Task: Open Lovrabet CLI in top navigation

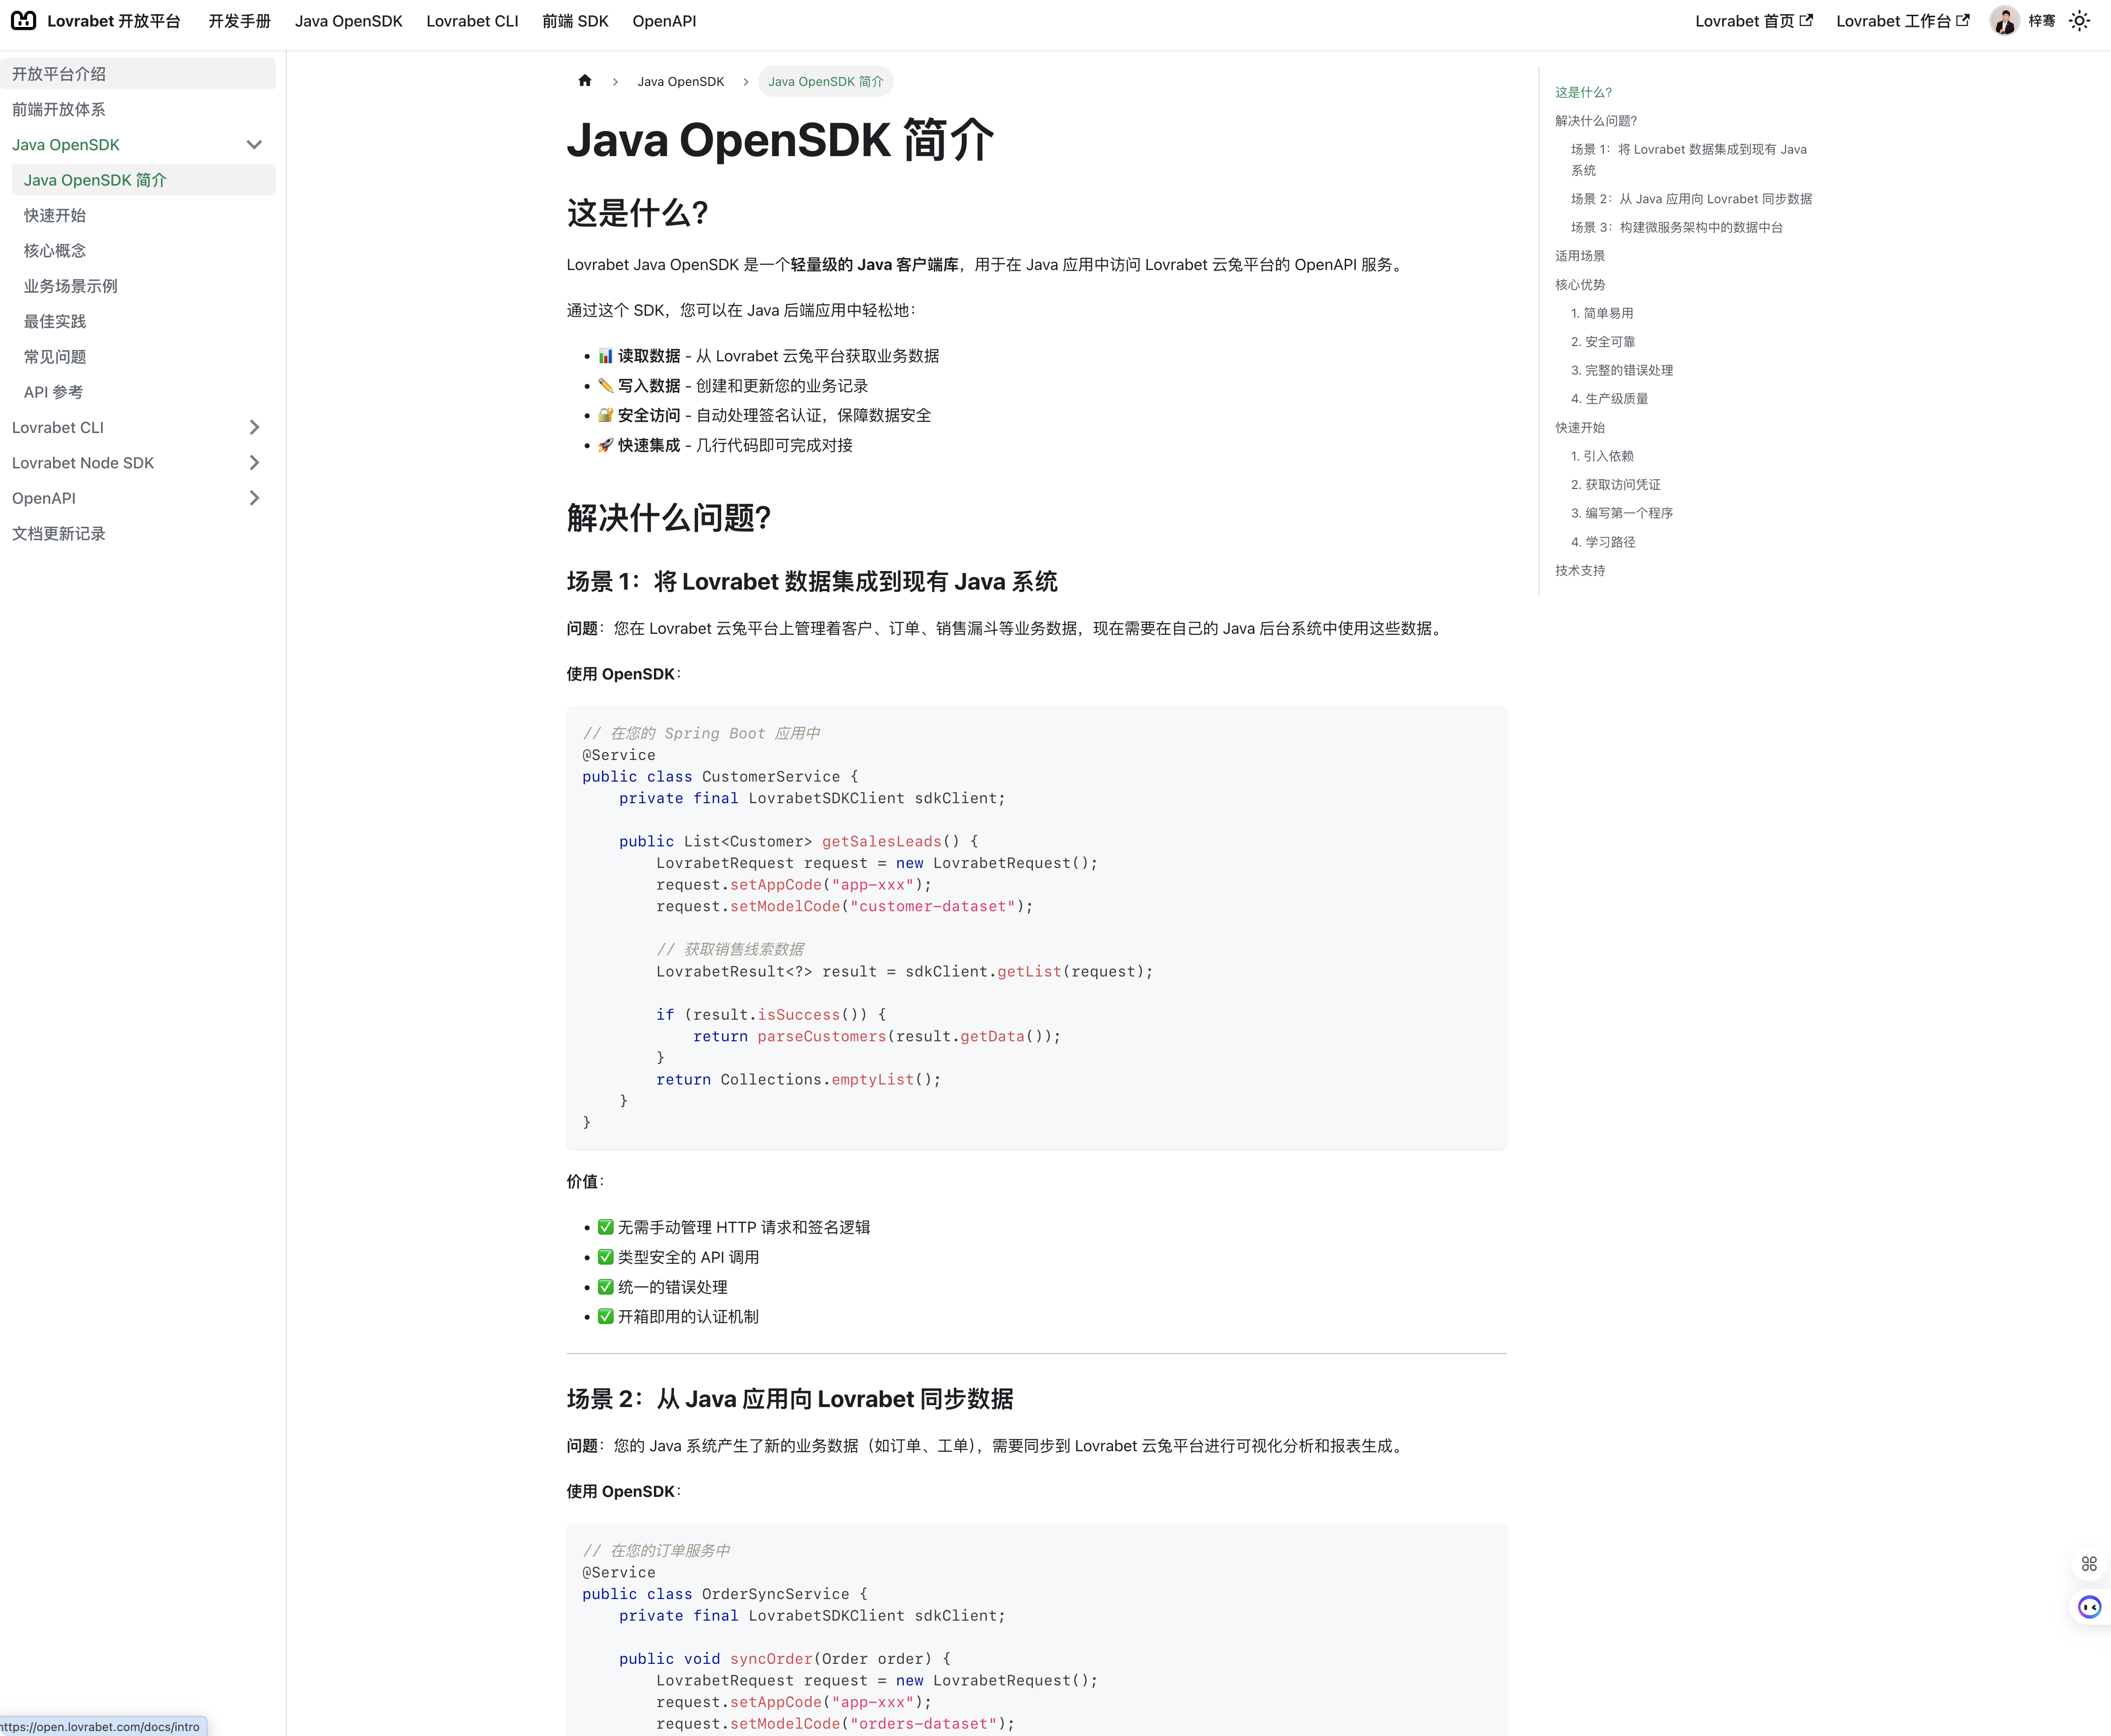Action: click(472, 21)
